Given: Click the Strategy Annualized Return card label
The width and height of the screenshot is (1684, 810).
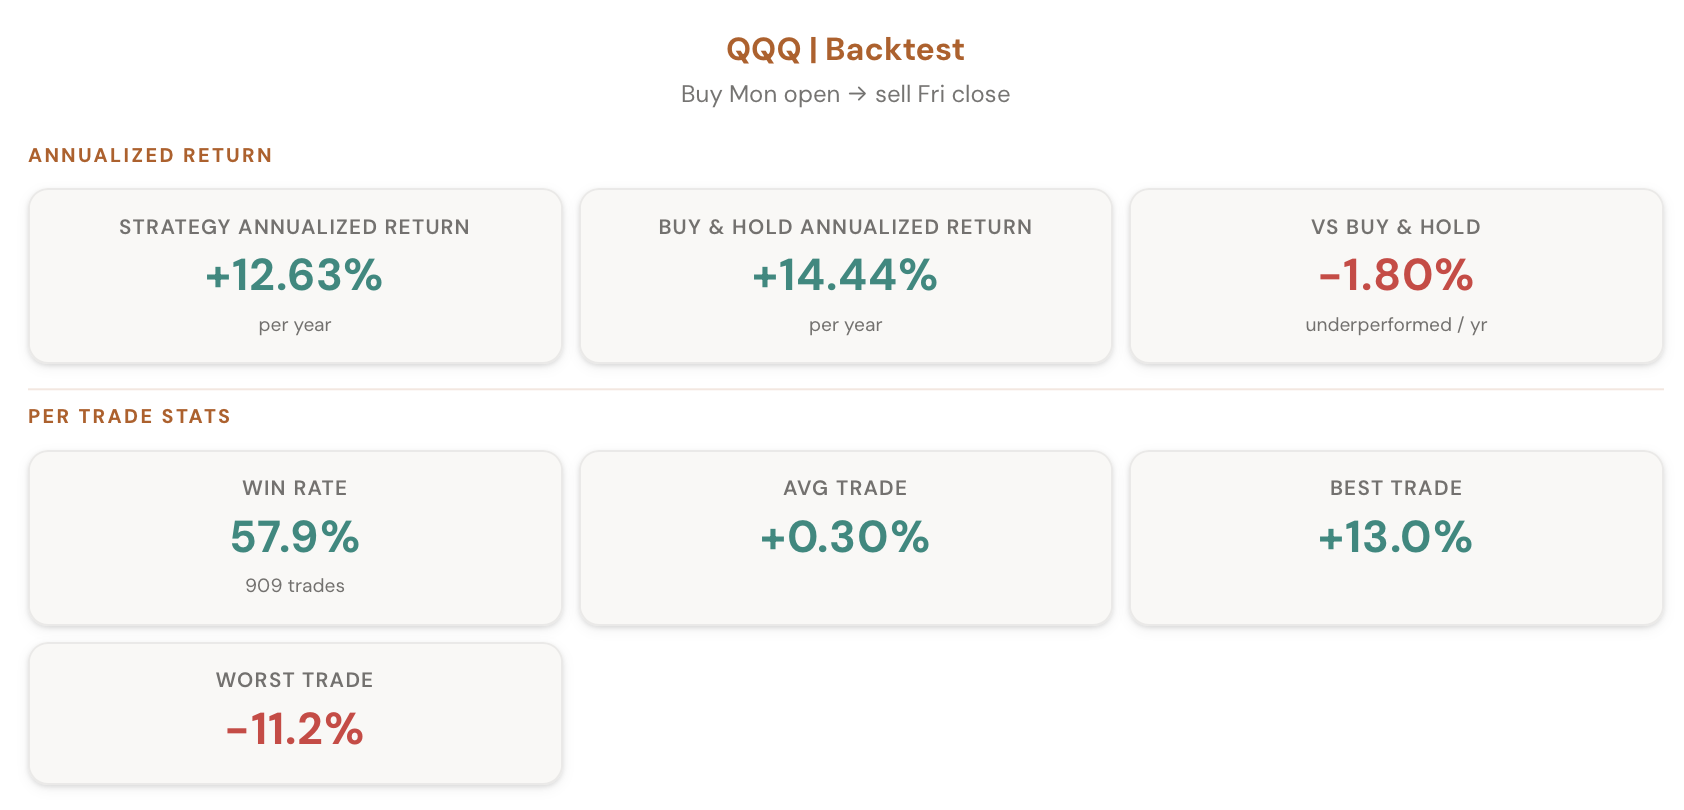Looking at the screenshot, I should (294, 227).
